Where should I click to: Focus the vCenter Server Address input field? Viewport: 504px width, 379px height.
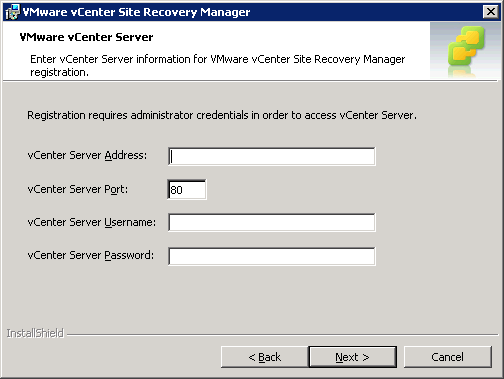click(x=272, y=156)
